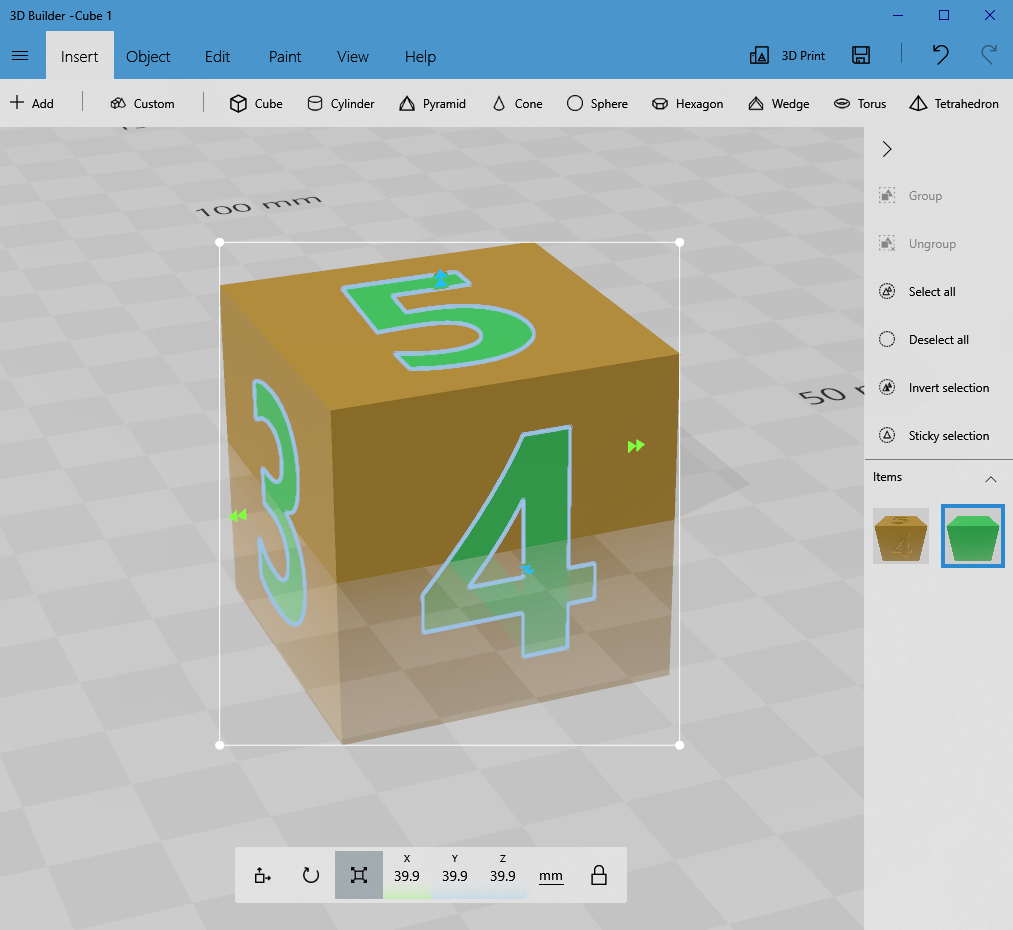Insert a Cube shape
This screenshot has width=1013, height=930.
tap(256, 103)
